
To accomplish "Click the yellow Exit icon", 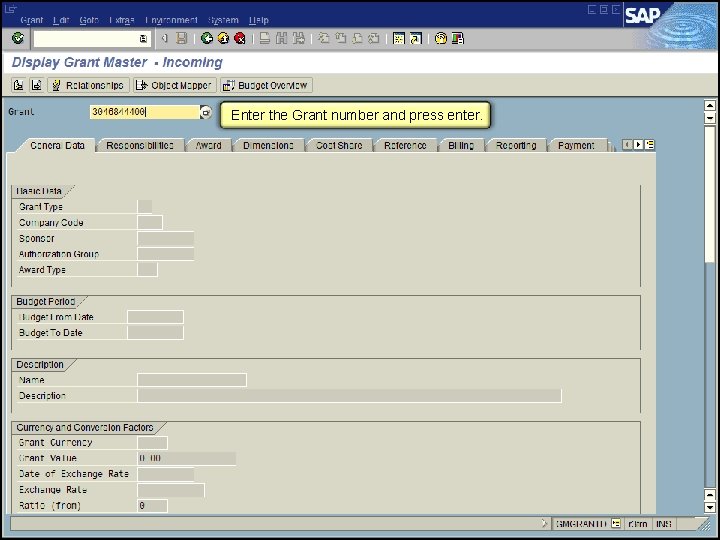I will [x=223, y=39].
